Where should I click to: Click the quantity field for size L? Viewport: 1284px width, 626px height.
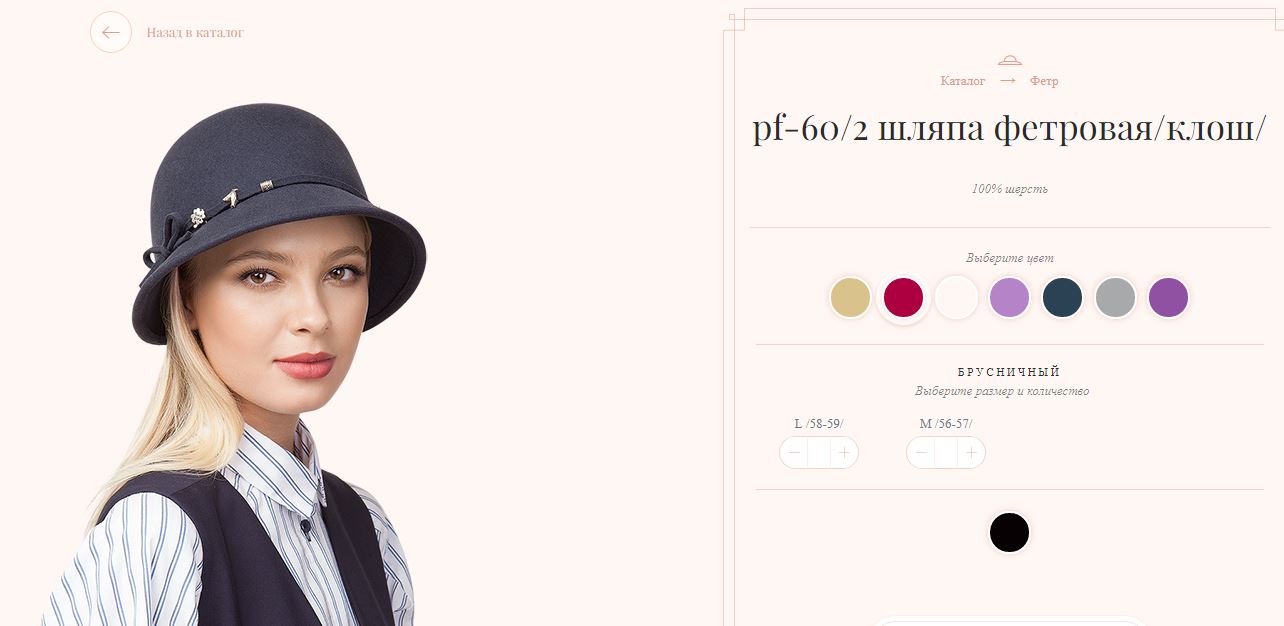coord(819,453)
